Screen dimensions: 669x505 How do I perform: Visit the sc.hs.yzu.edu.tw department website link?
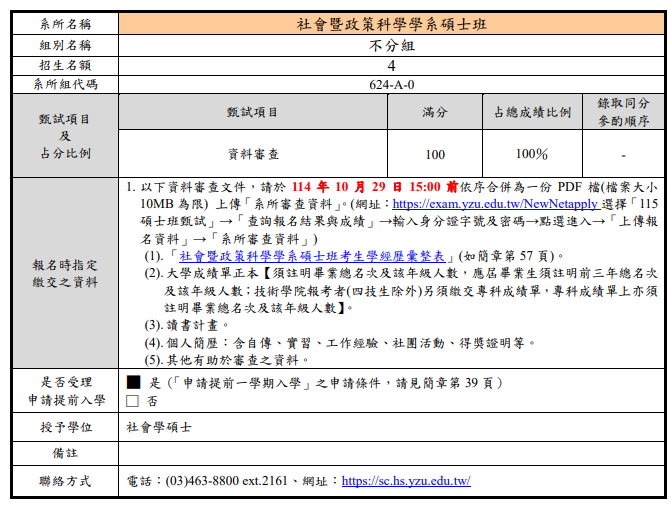coord(406,481)
